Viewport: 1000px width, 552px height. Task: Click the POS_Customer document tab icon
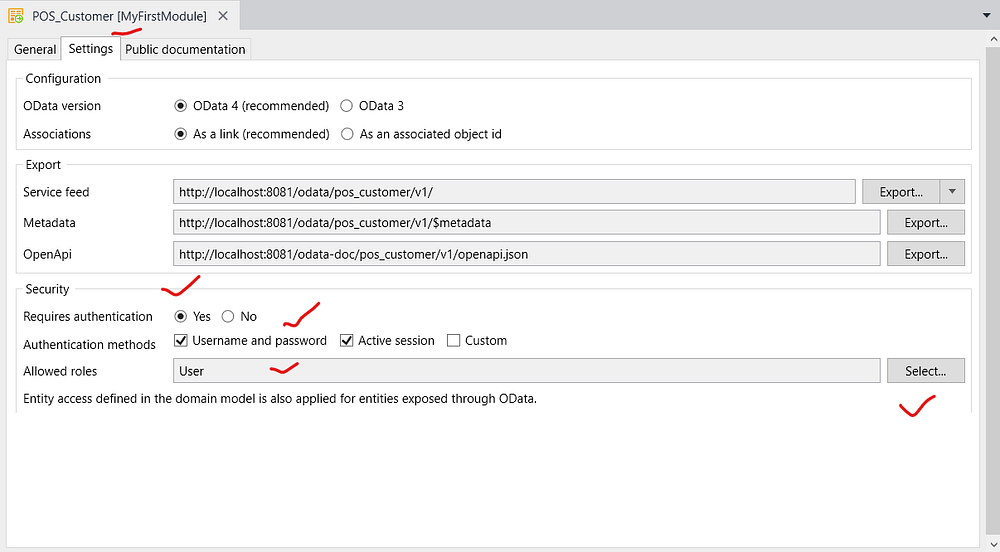(x=17, y=16)
